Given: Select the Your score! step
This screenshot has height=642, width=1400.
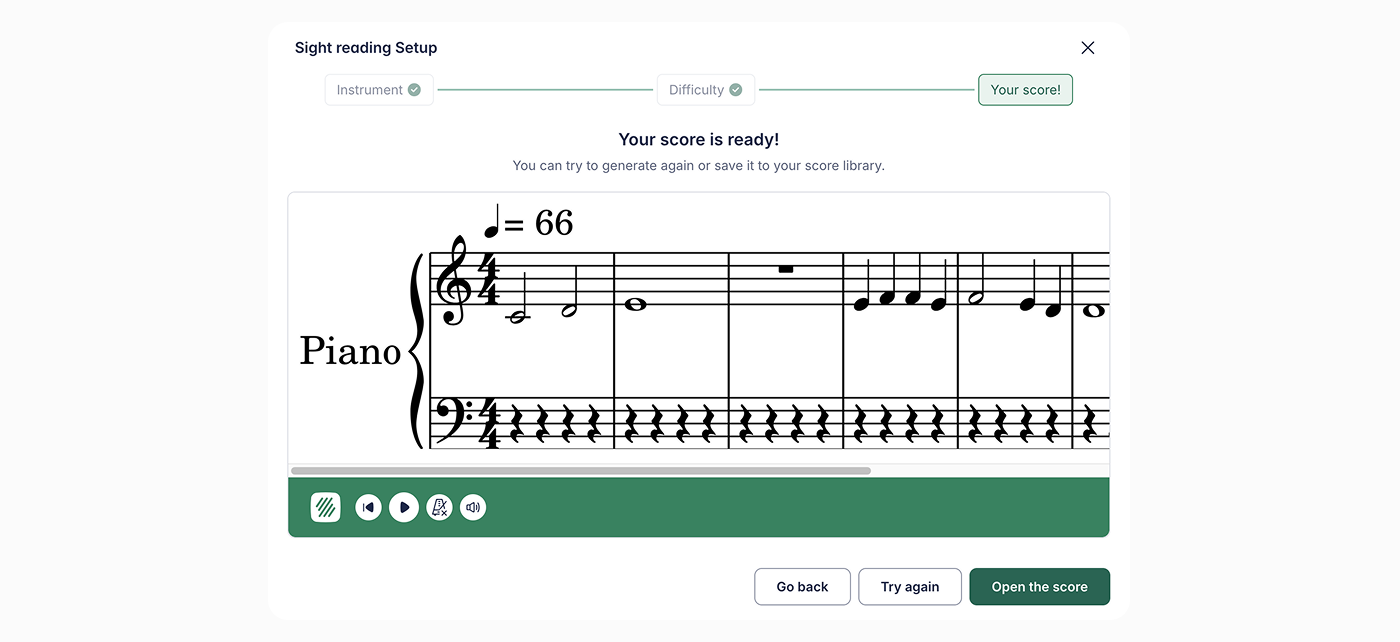Looking at the screenshot, I should (x=1025, y=89).
